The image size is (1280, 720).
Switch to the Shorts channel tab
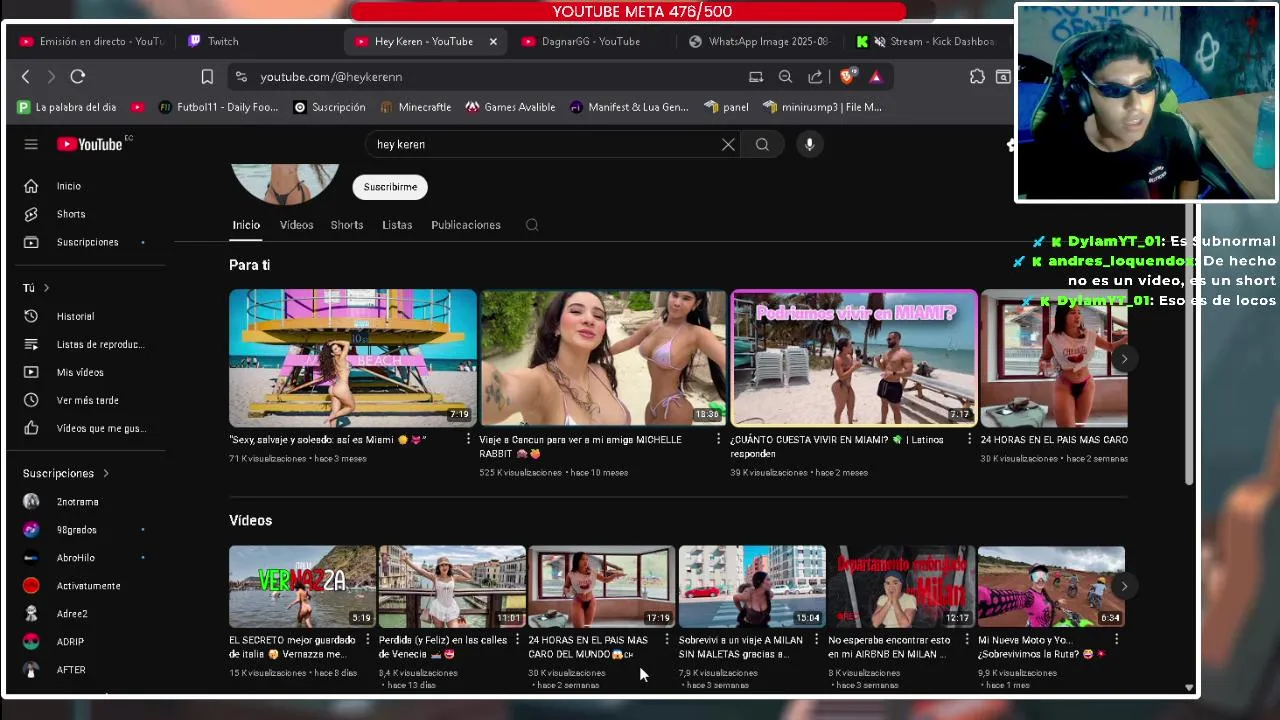point(347,225)
